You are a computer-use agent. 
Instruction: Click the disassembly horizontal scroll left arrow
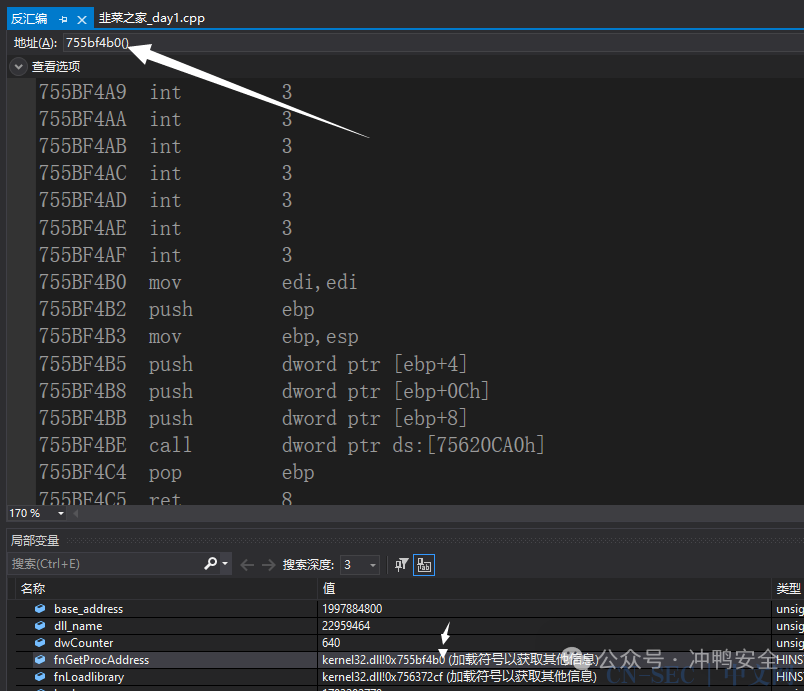(x=76, y=513)
